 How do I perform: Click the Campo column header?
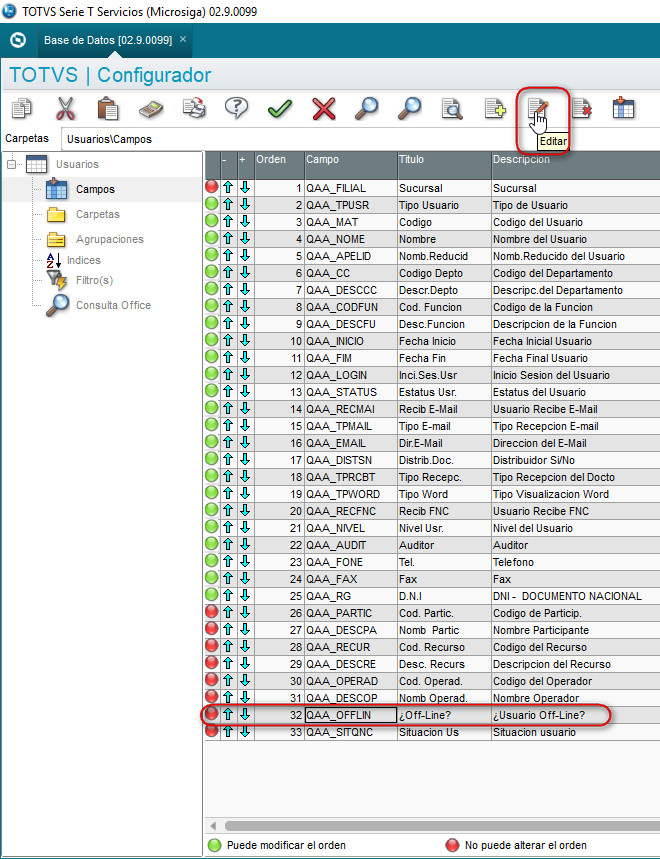click(351, 165)
